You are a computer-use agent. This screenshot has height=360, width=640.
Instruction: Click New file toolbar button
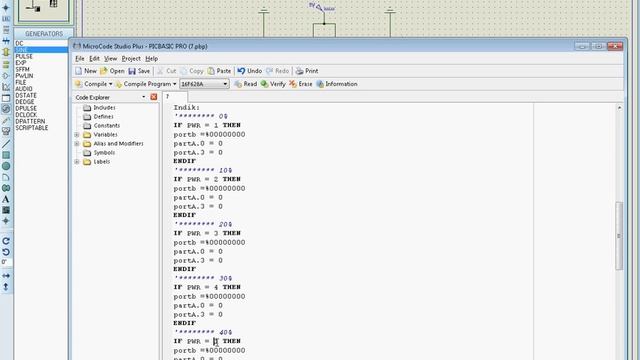(86, 71)
